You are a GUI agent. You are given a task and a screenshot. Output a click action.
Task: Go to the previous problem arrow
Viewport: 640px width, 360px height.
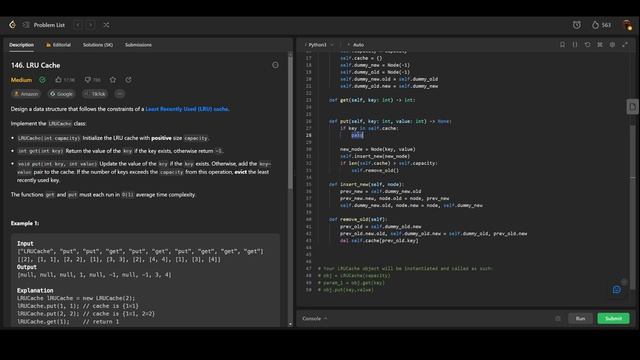click(78, 25)
